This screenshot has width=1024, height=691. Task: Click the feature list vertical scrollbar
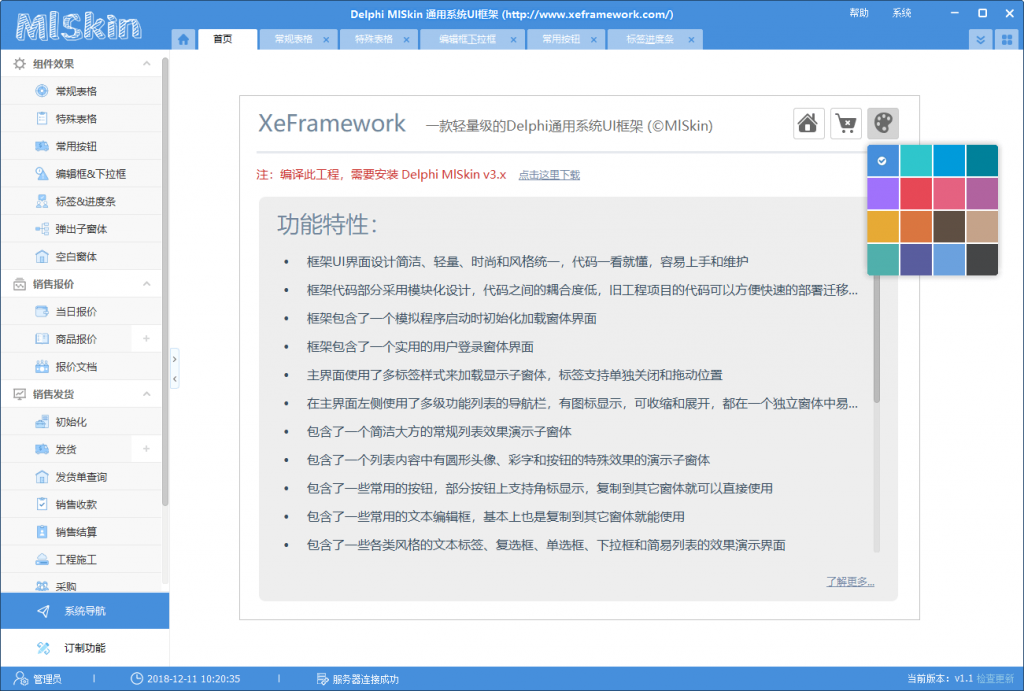(x=876, y=340)
